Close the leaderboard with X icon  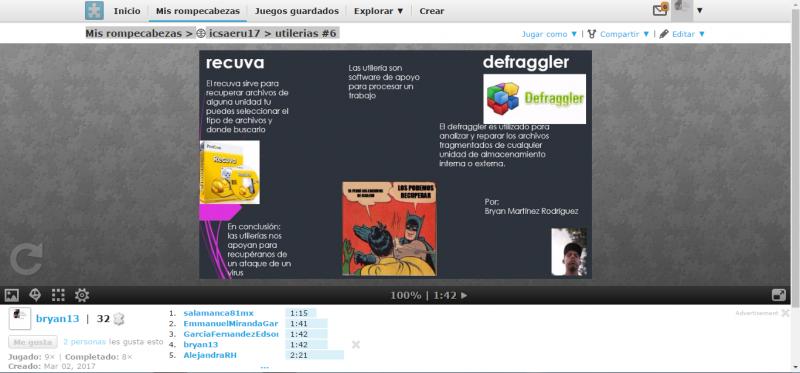click(x=356, y=345)
